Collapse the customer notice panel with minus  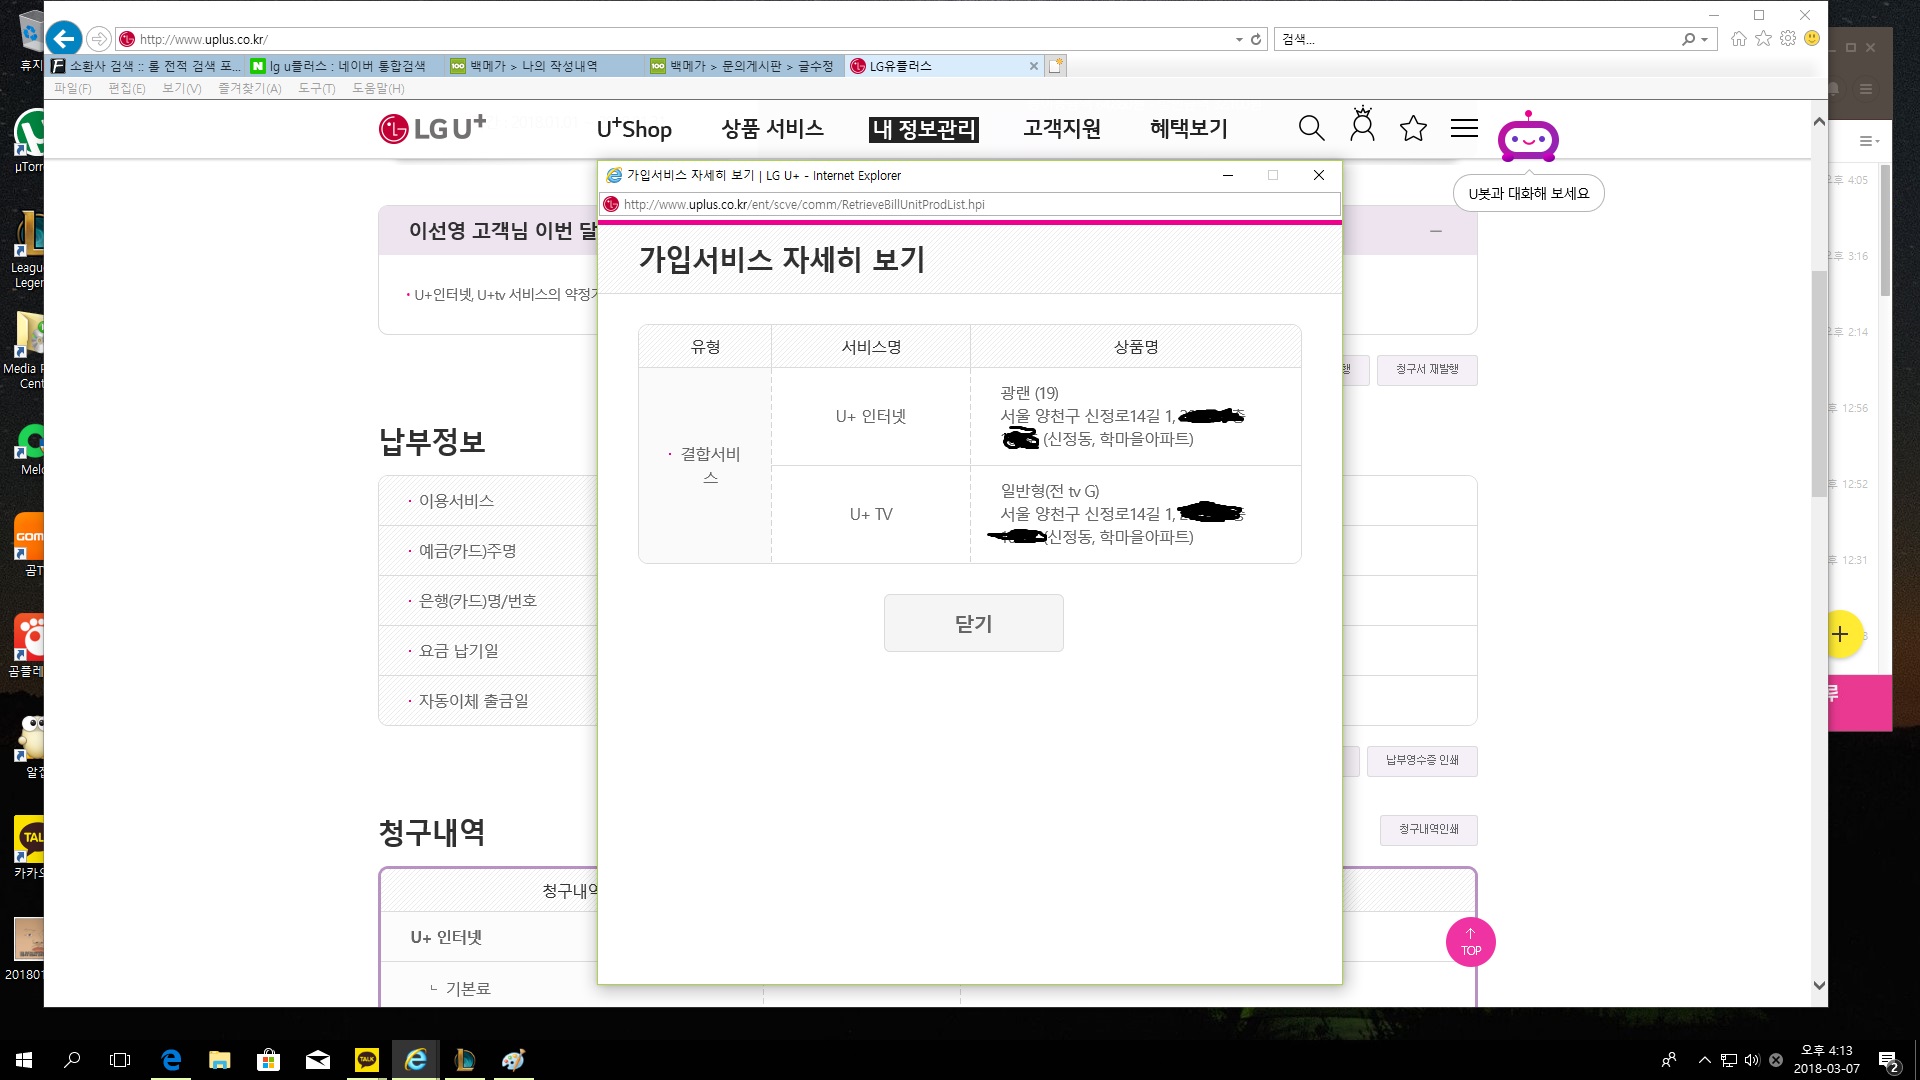point(1435,231)
